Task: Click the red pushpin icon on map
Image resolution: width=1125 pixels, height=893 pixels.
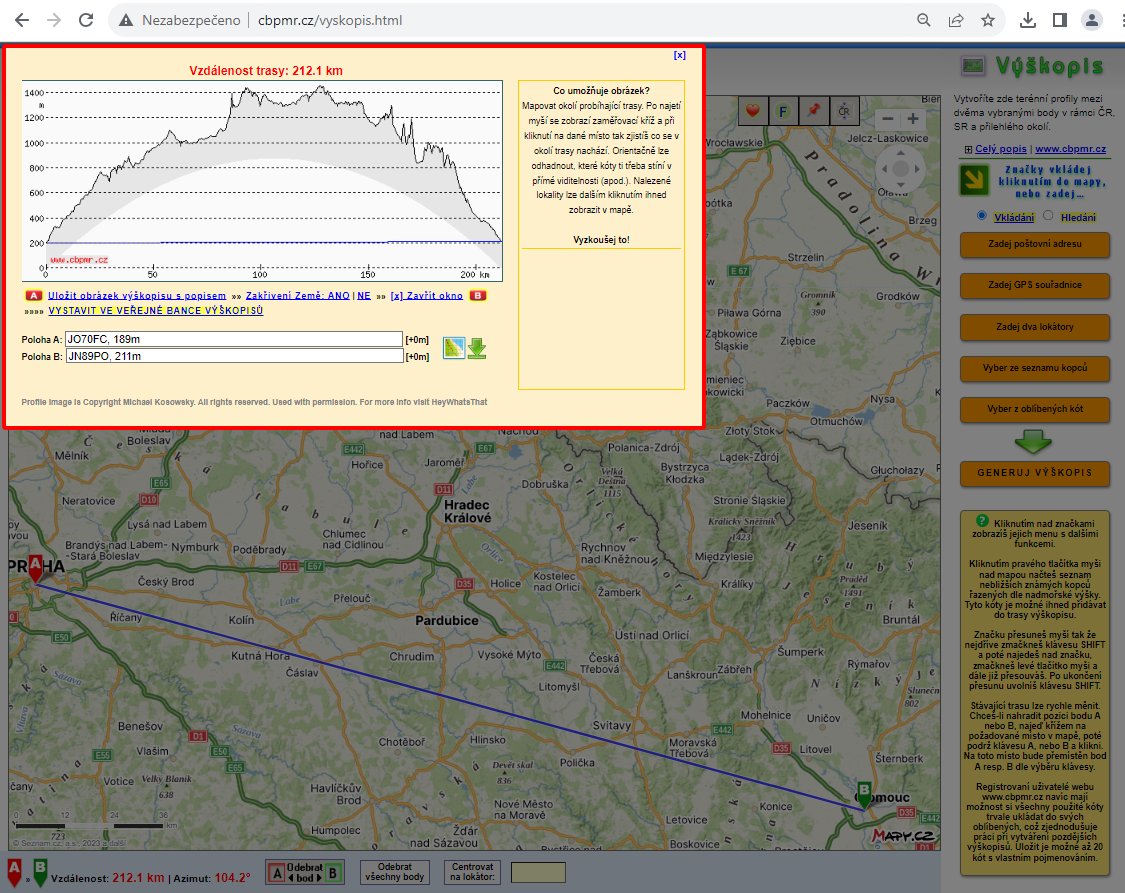Action: click(x=814, y=111)
